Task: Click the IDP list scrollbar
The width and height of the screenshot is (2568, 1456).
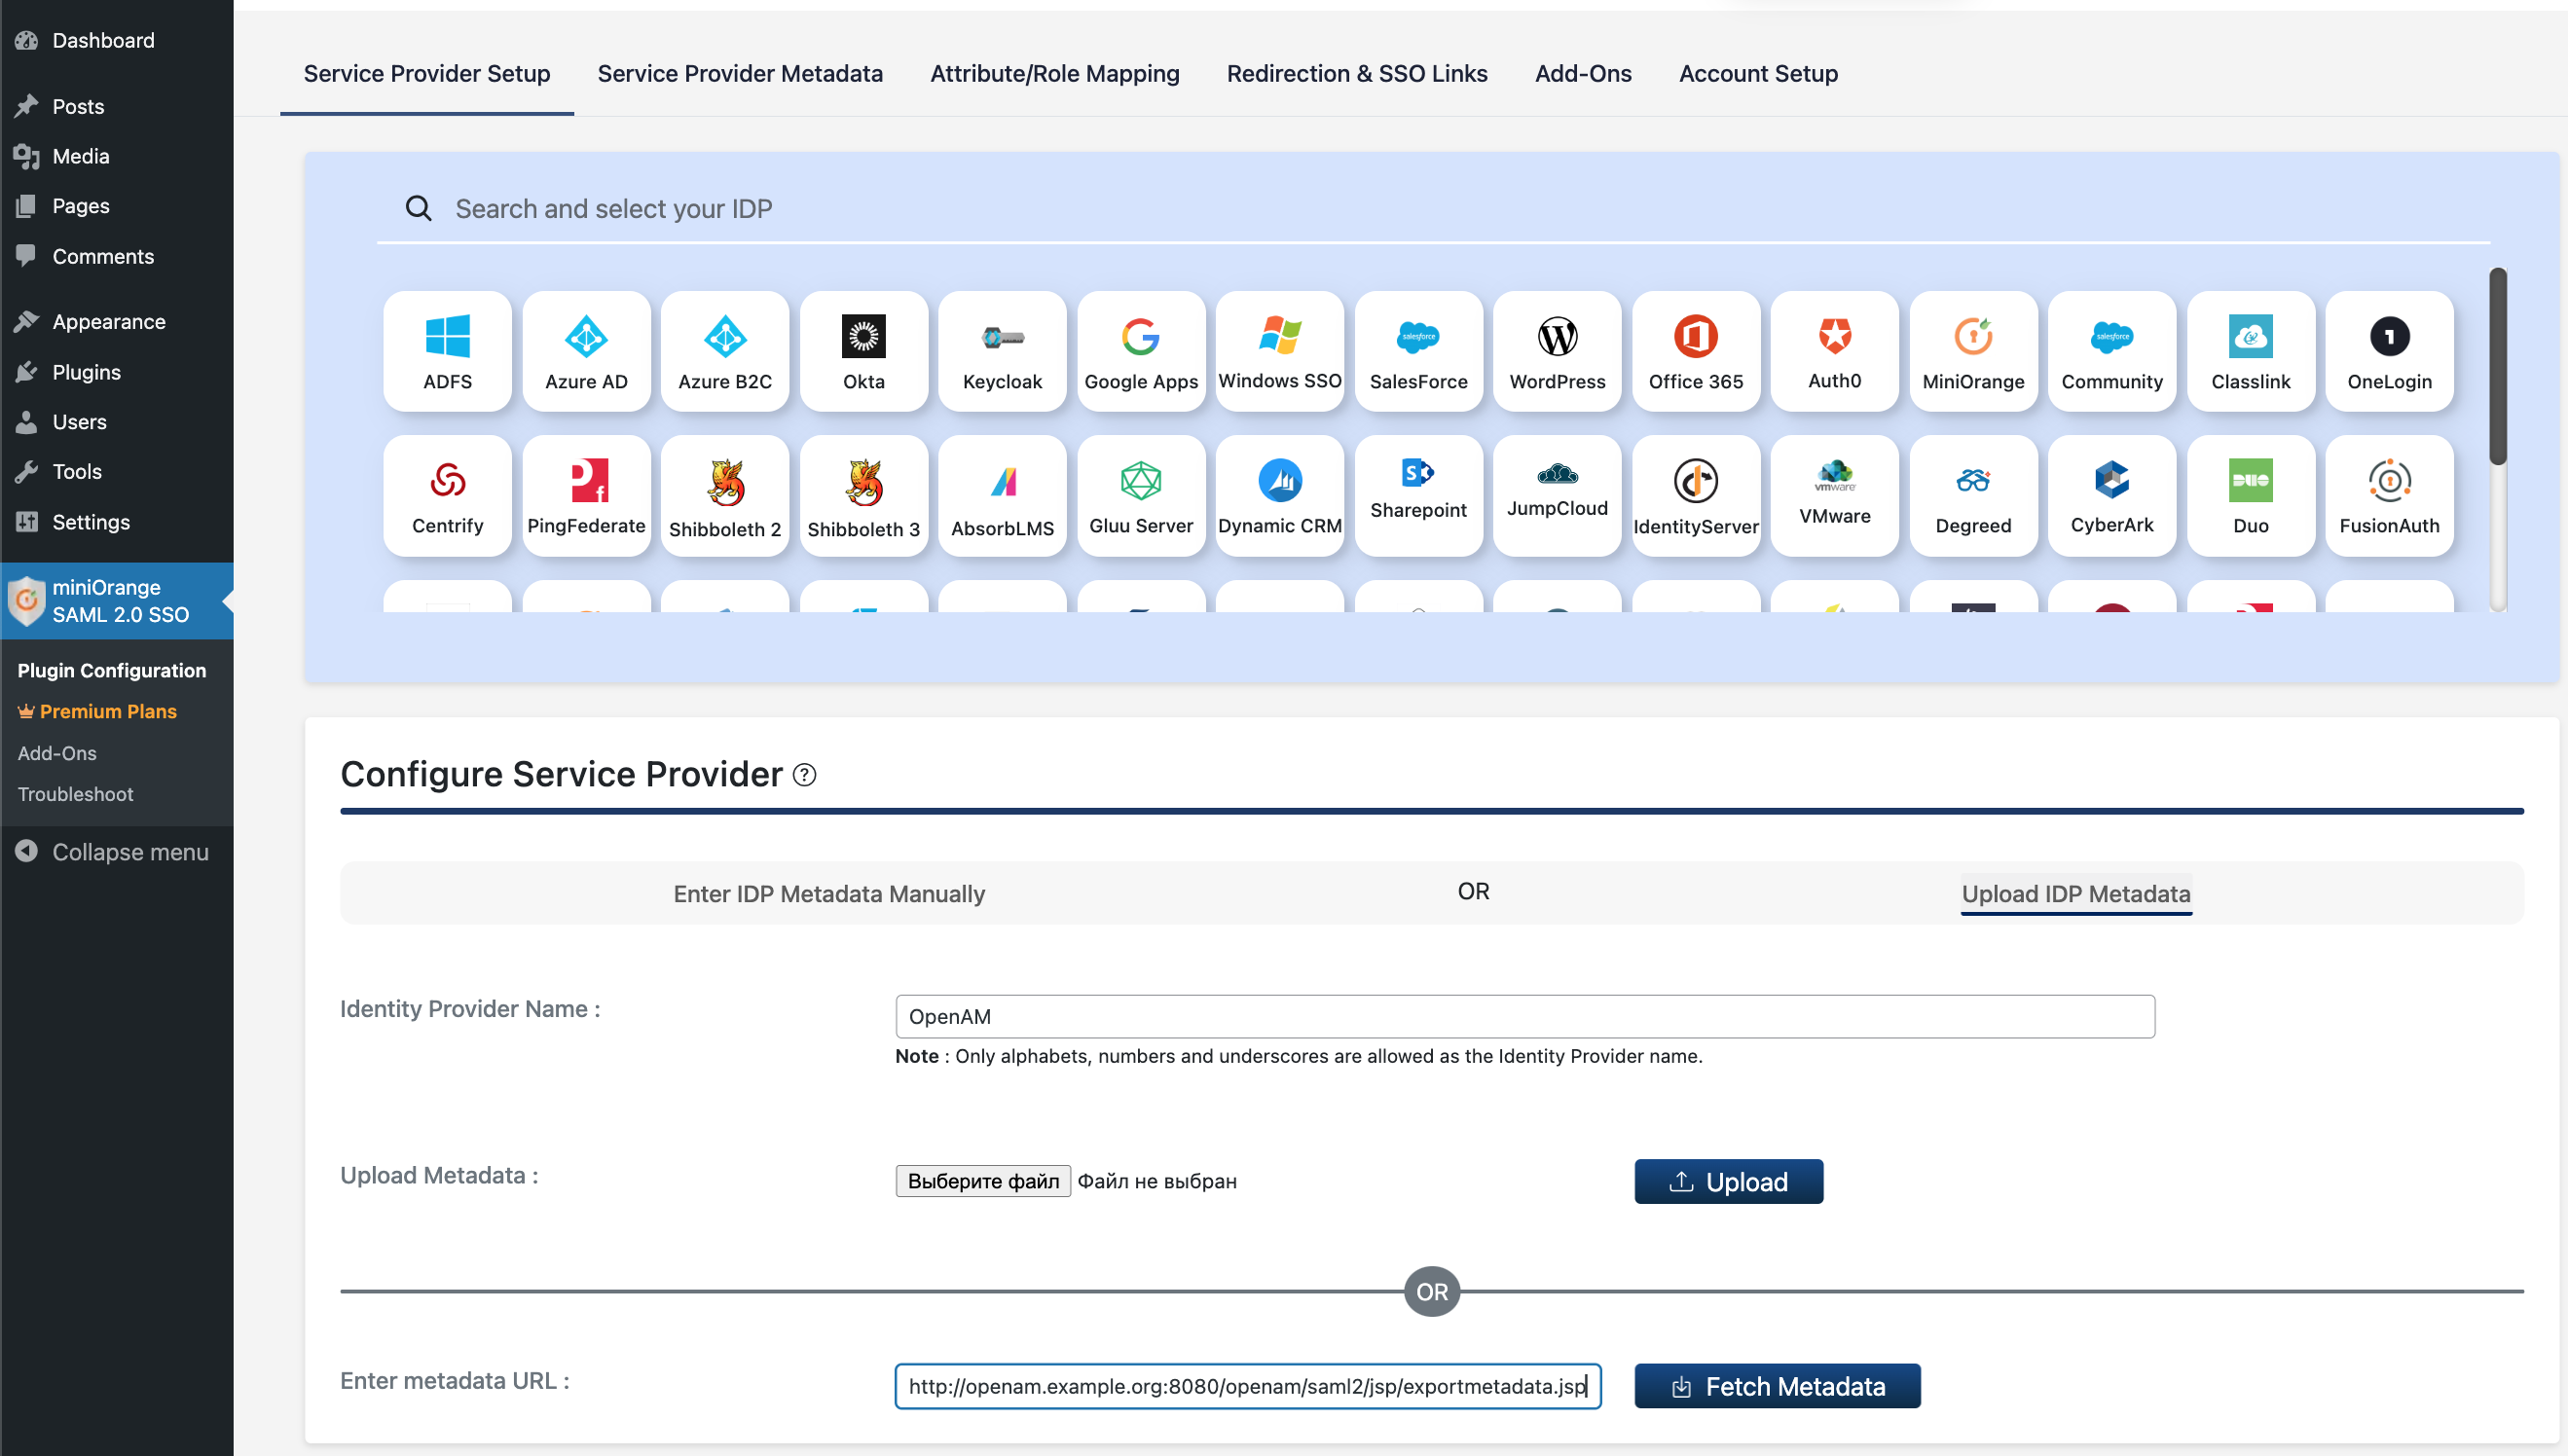Action: tap(2497, 366)
